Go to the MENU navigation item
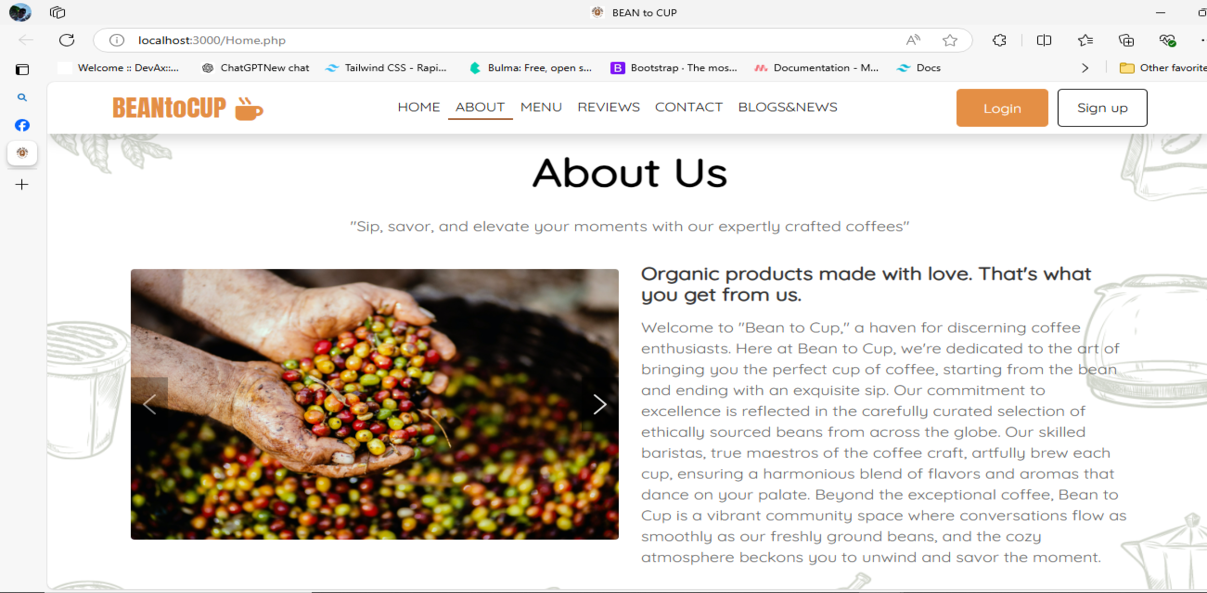Screen dimensions: 1207x593 click(541, 107)
